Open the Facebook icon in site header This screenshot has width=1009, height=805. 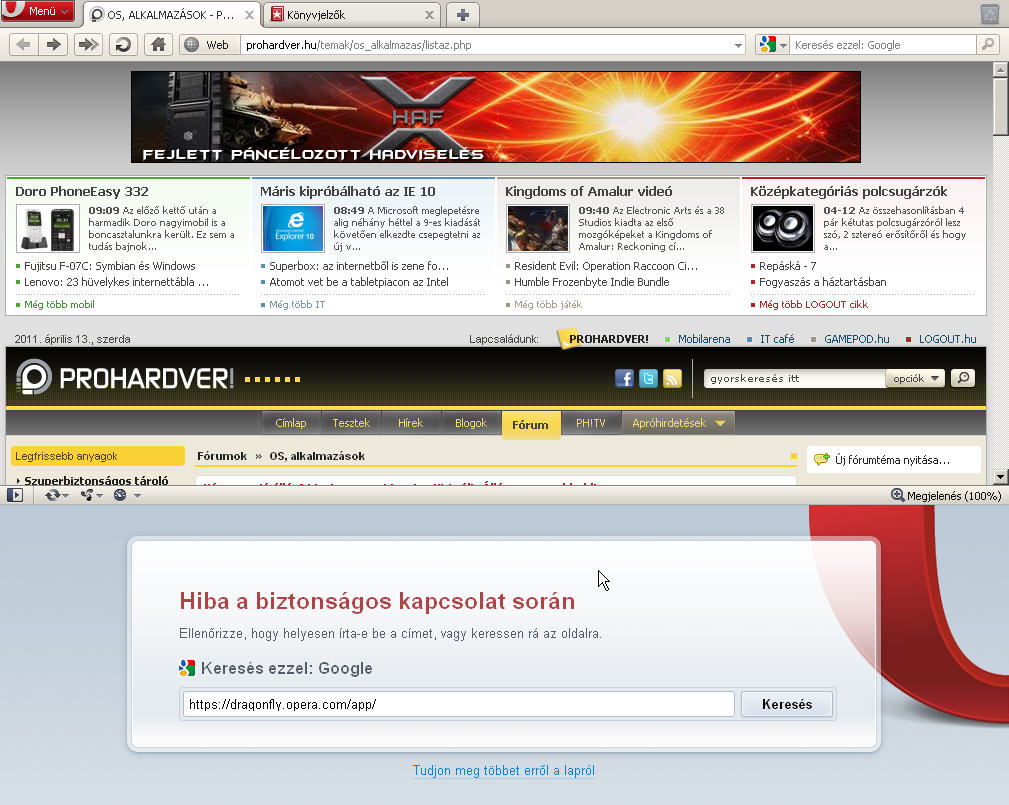[x=624, y=378]
